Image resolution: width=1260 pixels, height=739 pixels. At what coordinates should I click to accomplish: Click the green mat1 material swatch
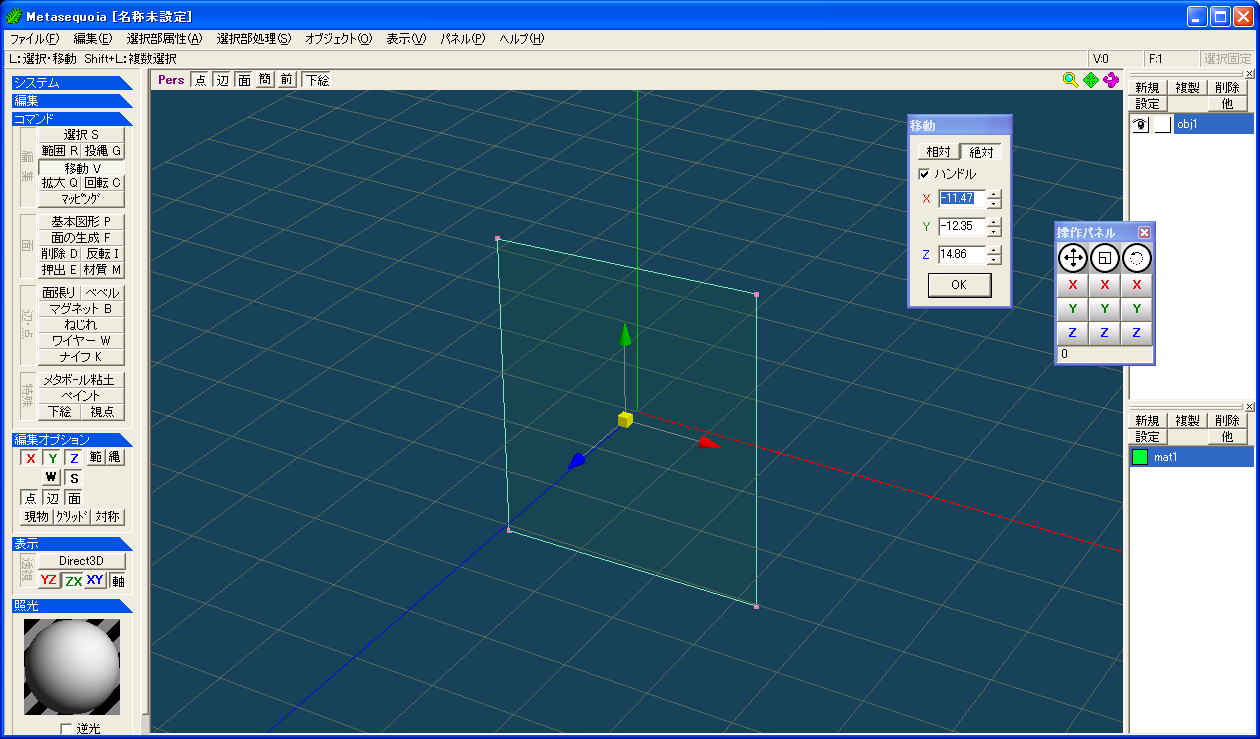pyautogui.click(x=1139, y=457)
